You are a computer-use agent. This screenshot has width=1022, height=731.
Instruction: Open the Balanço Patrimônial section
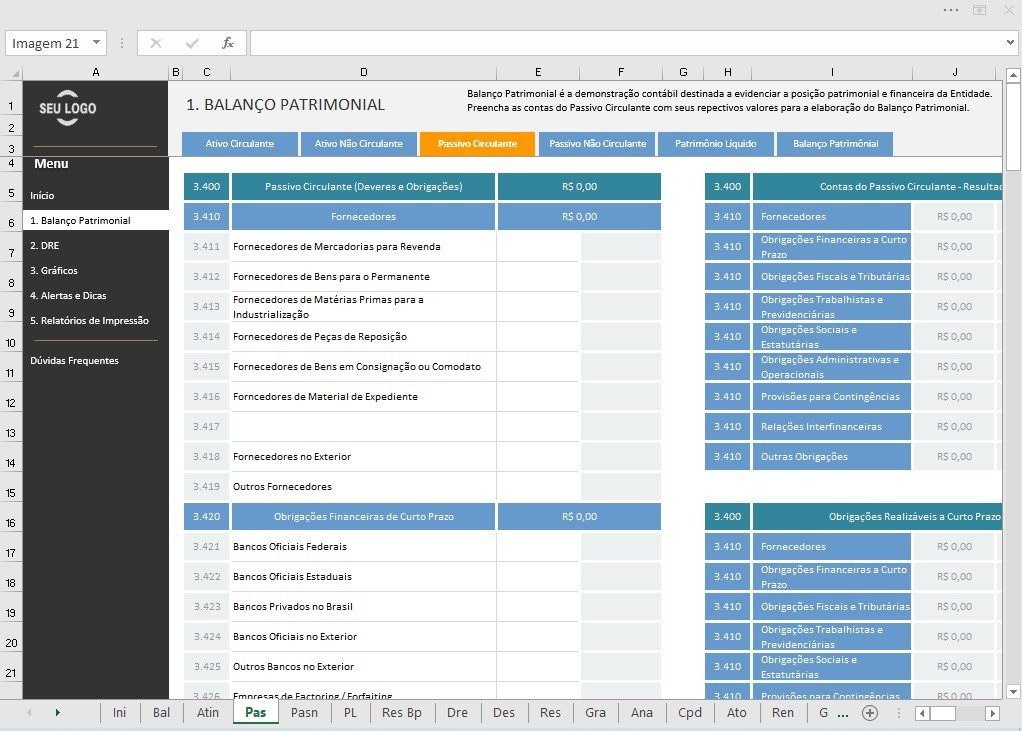(835, 144)
